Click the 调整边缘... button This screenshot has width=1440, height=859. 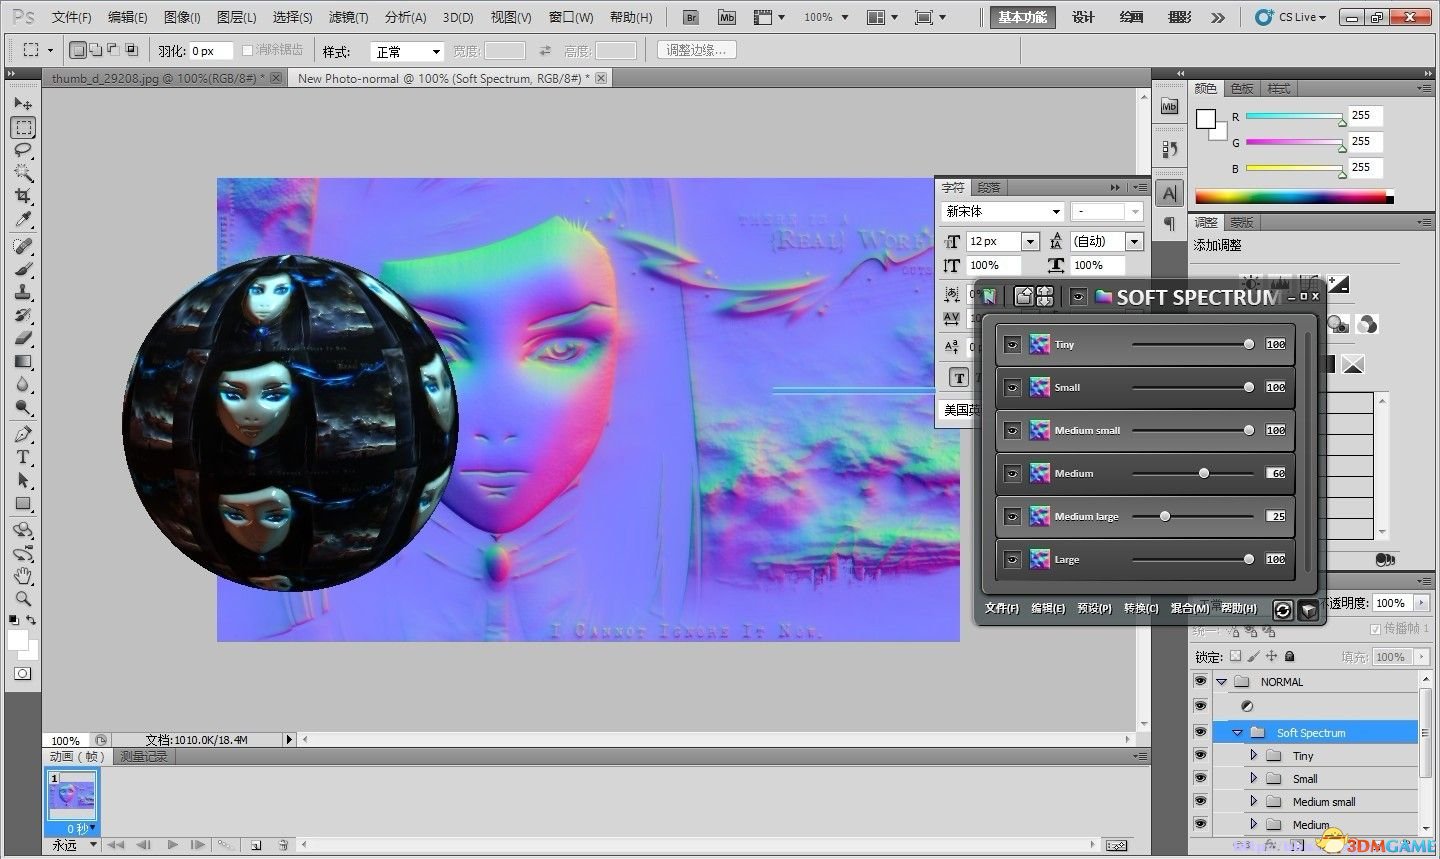(x=697, y=50)
